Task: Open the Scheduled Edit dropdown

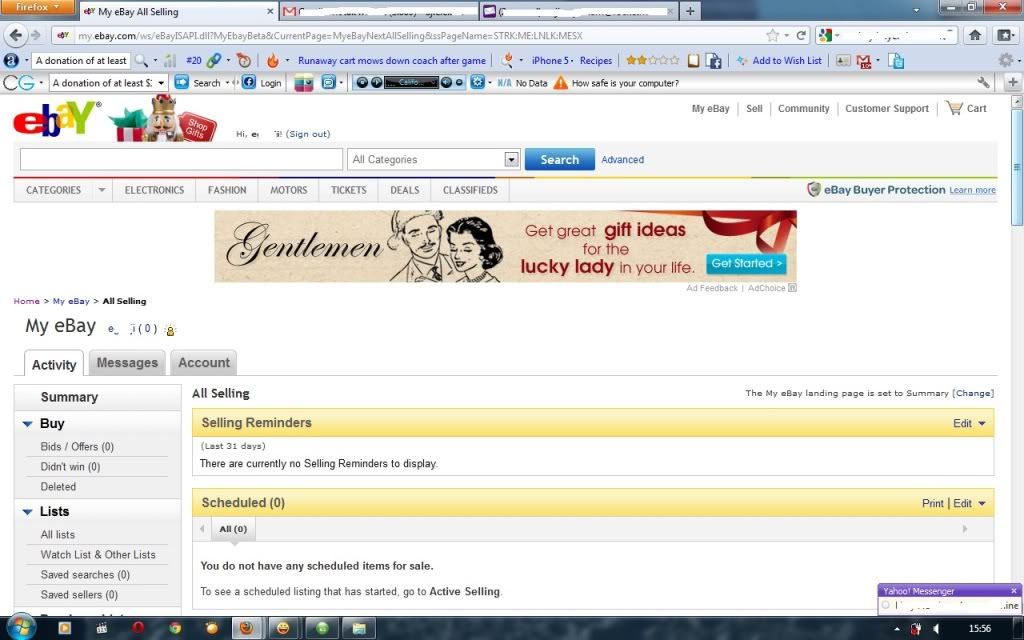Action: 970,504
